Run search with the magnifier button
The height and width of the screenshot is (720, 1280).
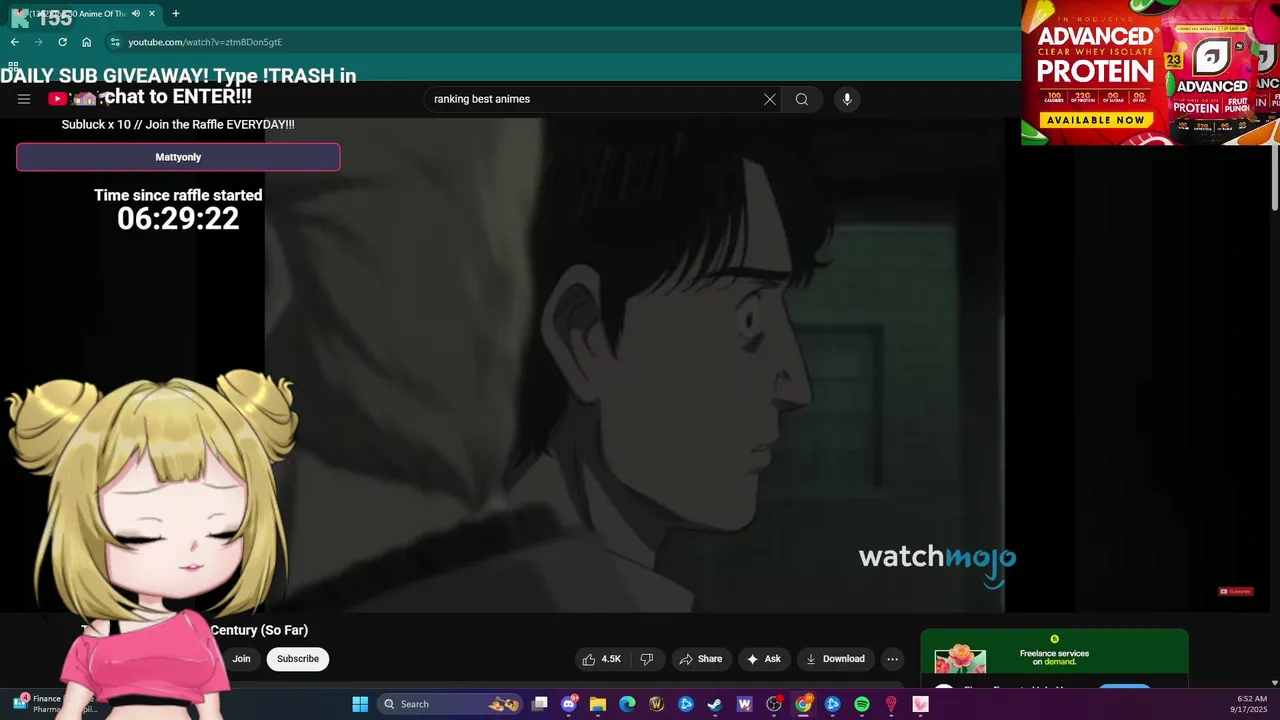[x=802, y=99]
